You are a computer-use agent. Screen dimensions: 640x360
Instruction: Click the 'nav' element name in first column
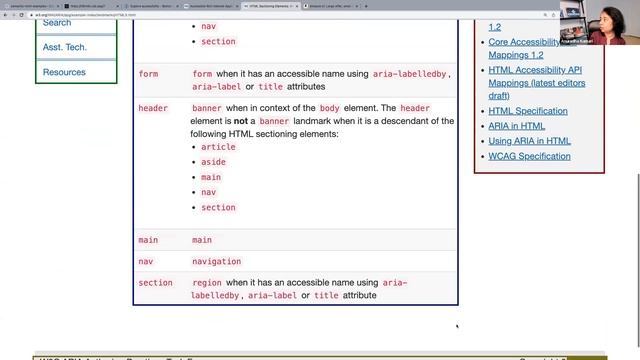click(146, 261)
